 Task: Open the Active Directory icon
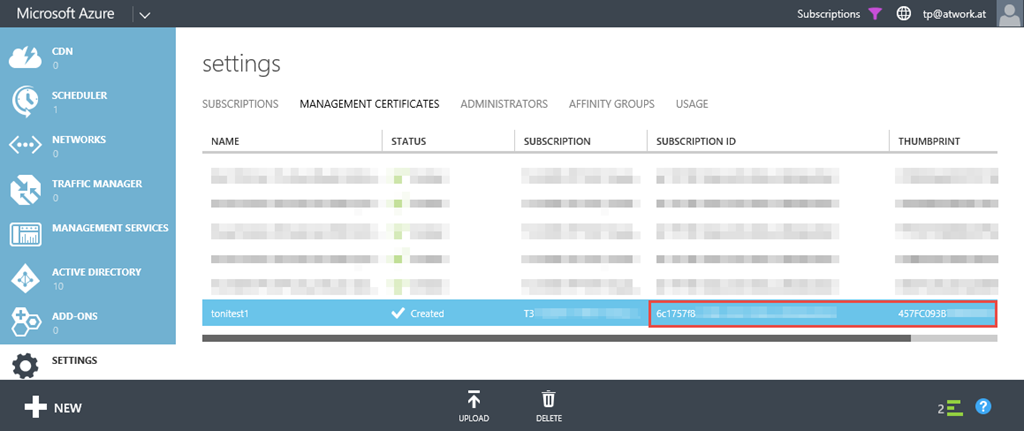(25, 279)
